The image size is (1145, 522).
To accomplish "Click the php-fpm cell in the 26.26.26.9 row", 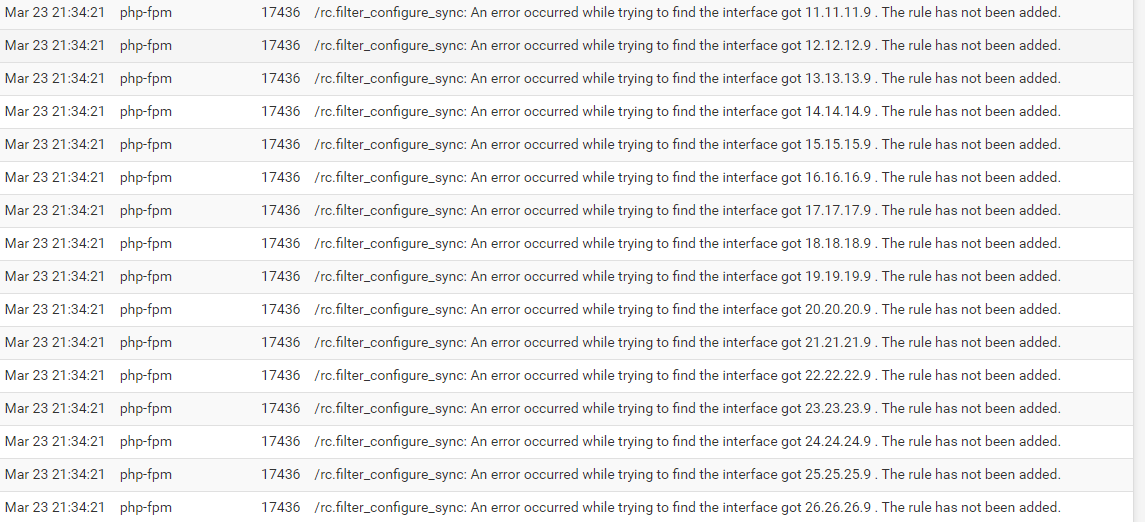I will pyautogui.click(x=146, y=507).
